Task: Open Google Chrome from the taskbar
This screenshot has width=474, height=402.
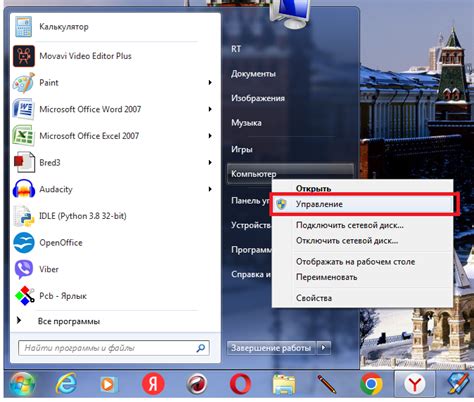Action: [x=371, y=384]
